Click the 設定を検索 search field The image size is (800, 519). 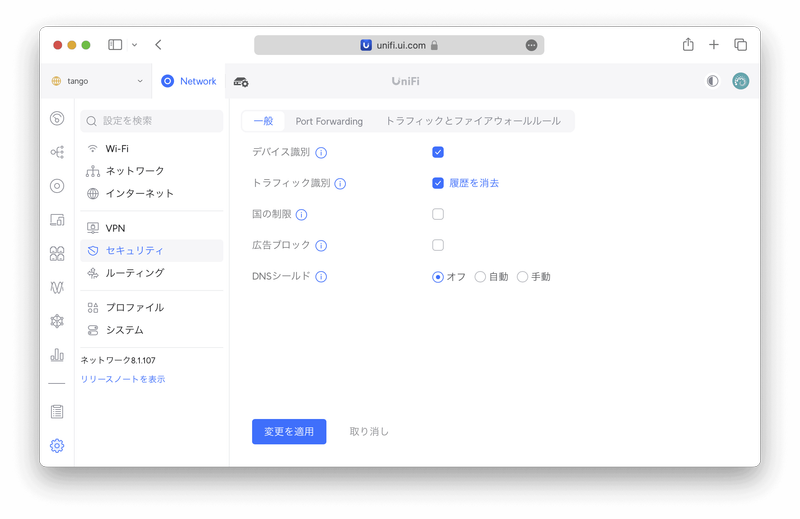click(x=152, y=121)
